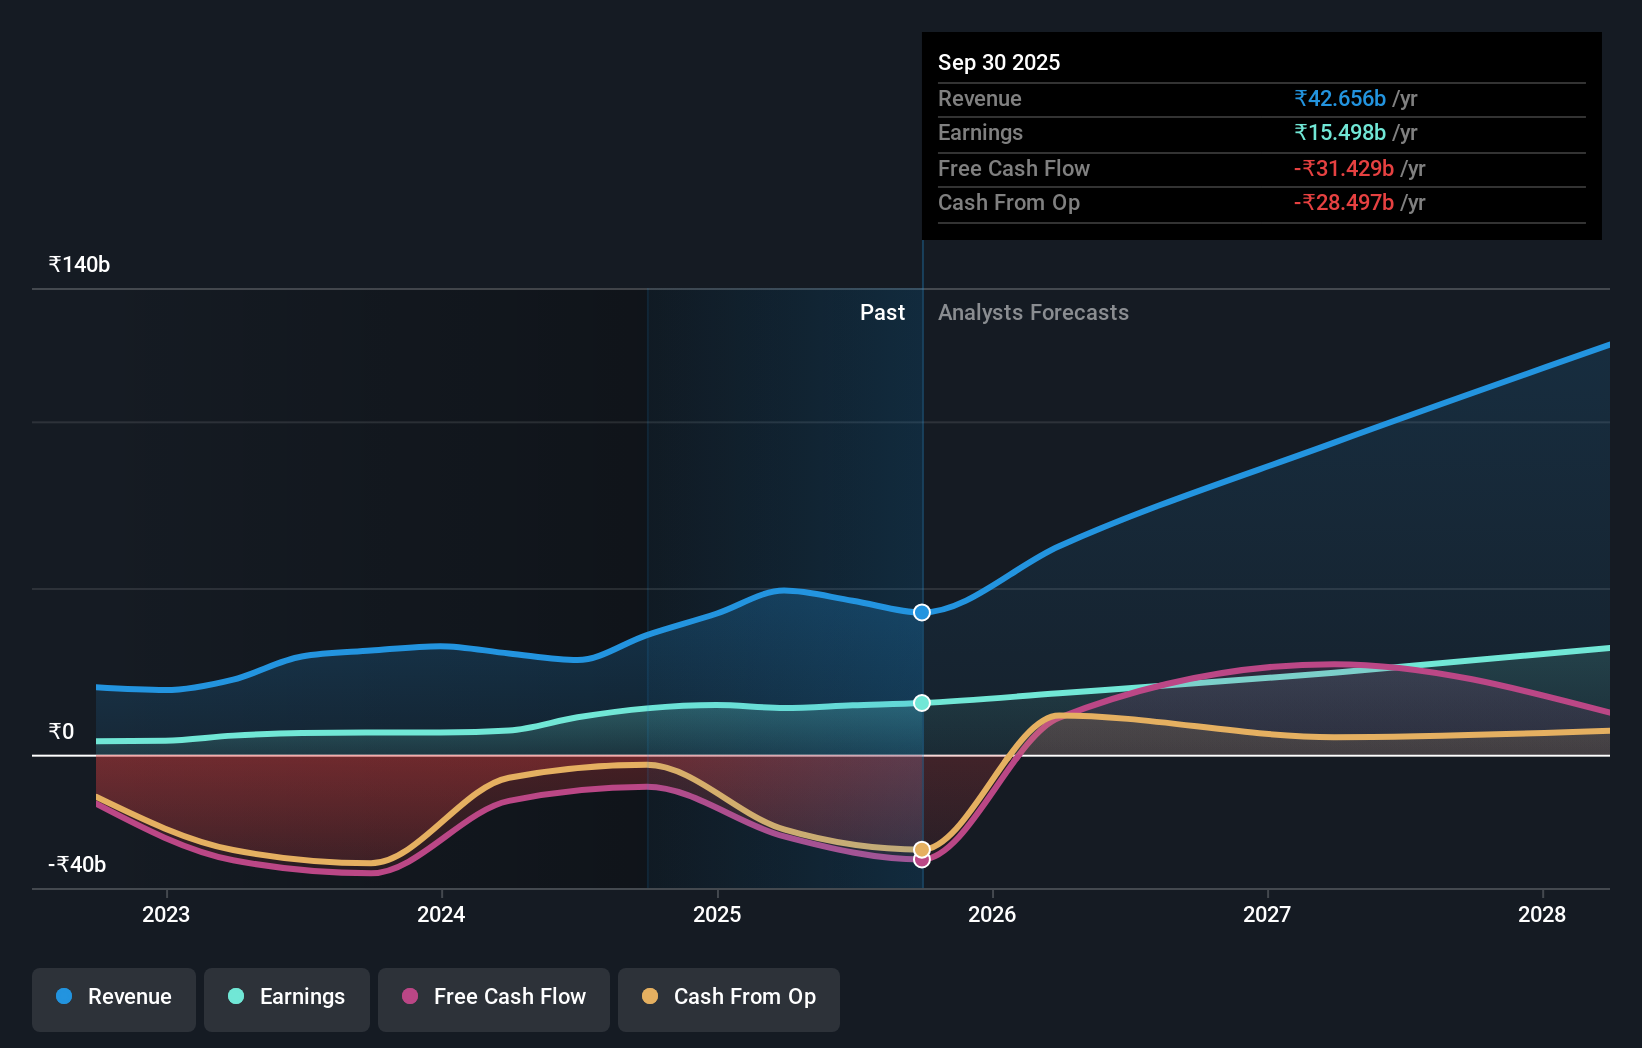This screenshot has width=1642, height=1048.
Task: Click the pink Free Cash Flow legend dot
Action: [x=410, y=997]
